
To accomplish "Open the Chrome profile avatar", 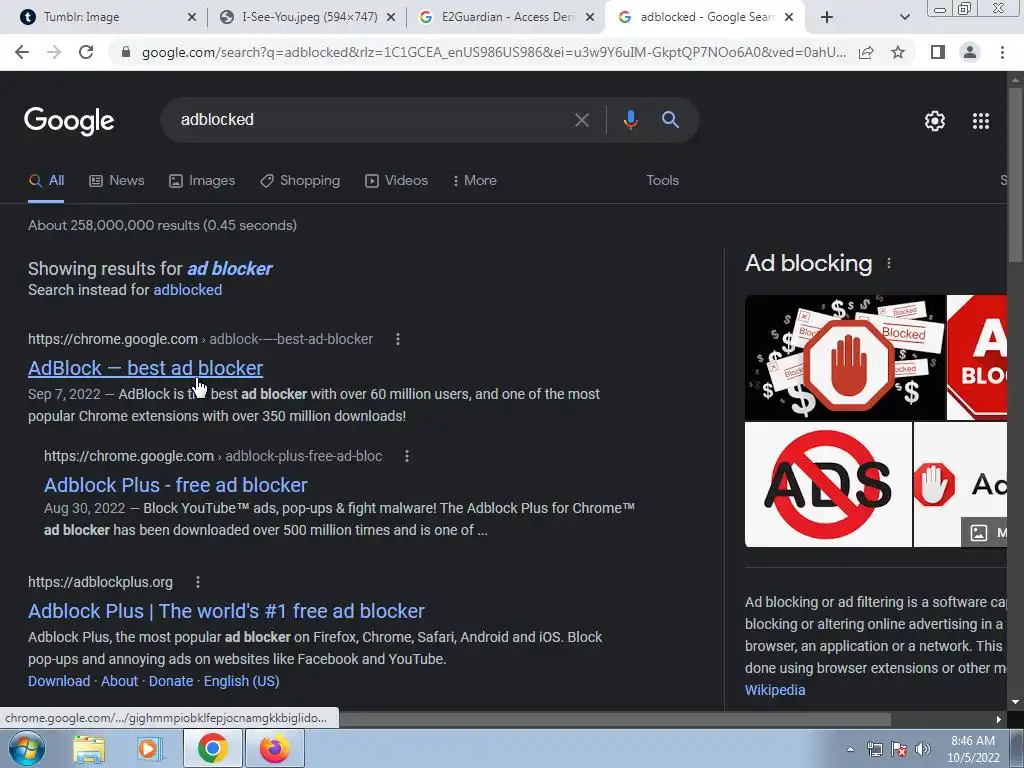I will 970,52.
